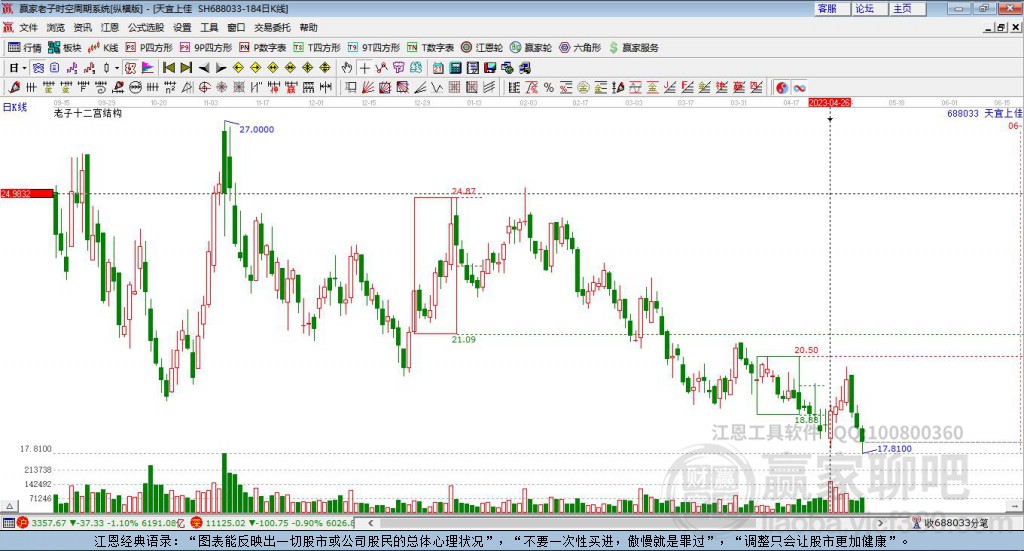
Task: Select the zigzag wave line tool
Action: 437,87
